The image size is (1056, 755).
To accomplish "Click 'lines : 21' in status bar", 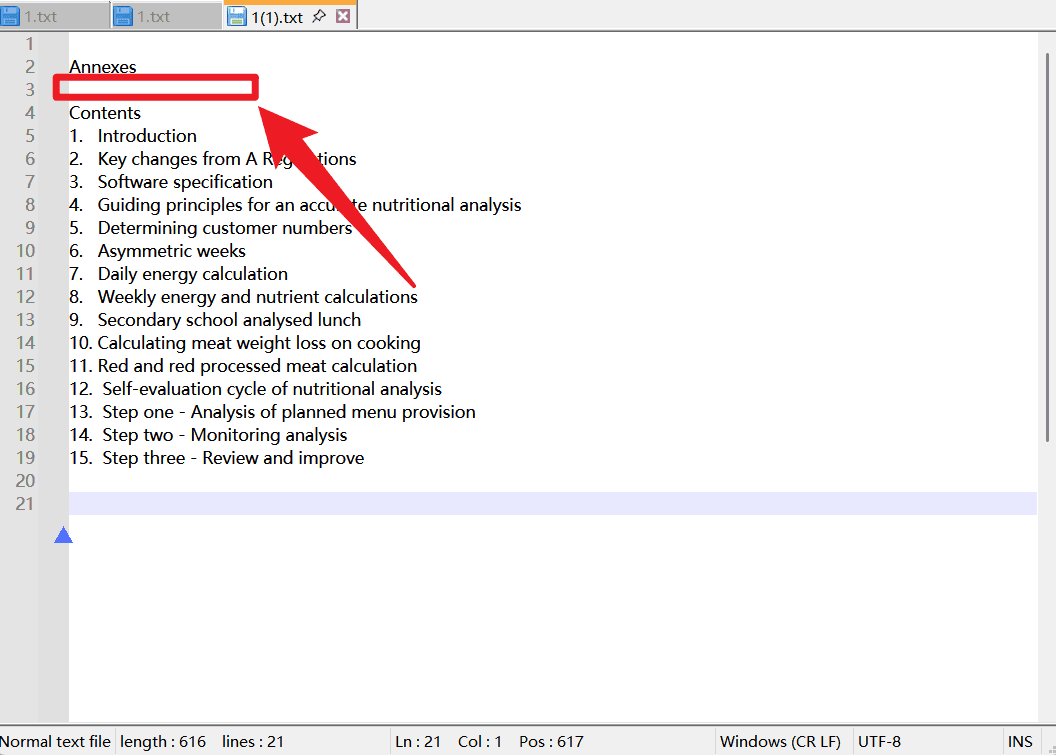I will 253,742.
